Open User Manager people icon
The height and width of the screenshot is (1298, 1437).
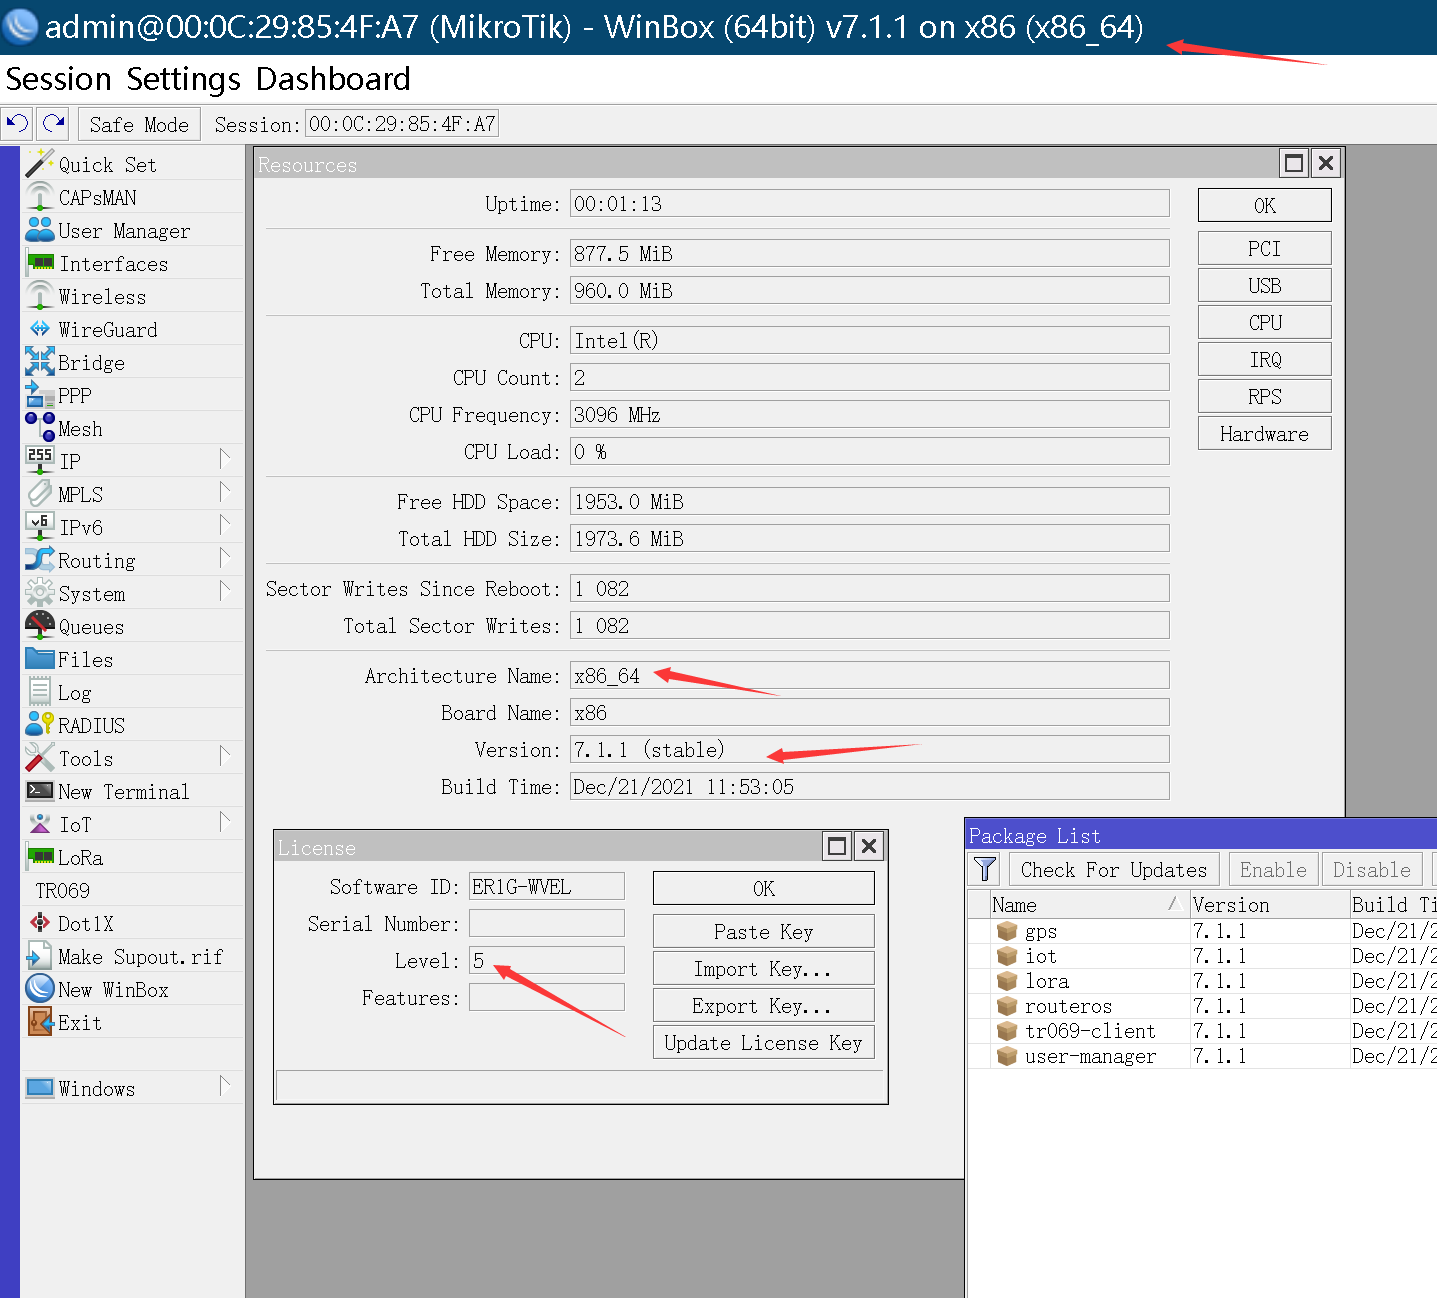[x=39, y=230]
